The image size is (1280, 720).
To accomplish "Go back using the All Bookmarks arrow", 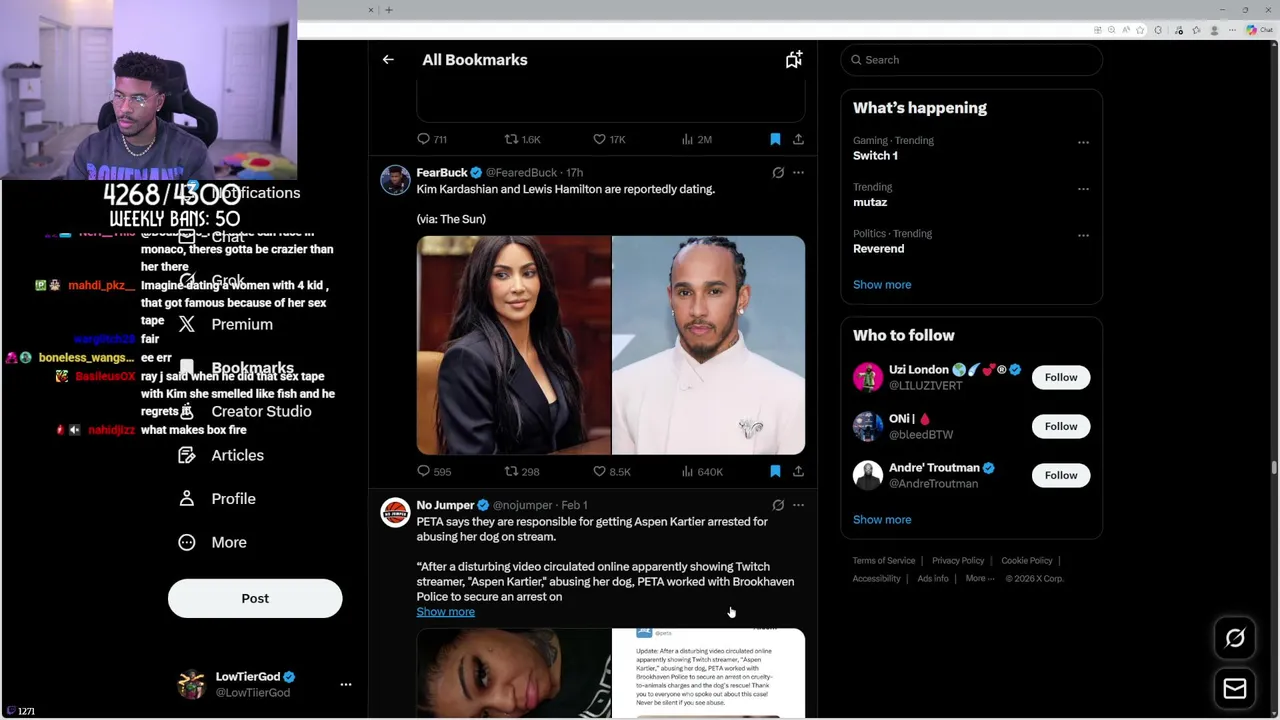I will coord(388,60).
